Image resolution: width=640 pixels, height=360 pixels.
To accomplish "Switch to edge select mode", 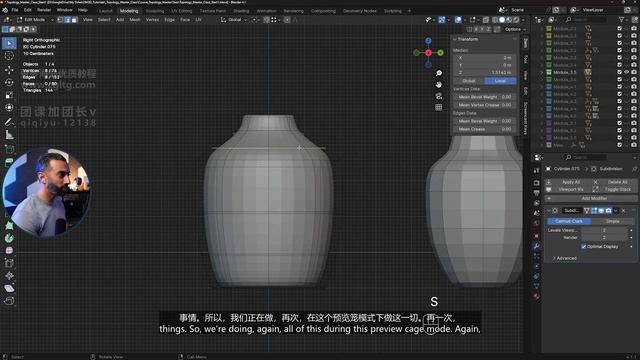I will [x=67, y=20].
